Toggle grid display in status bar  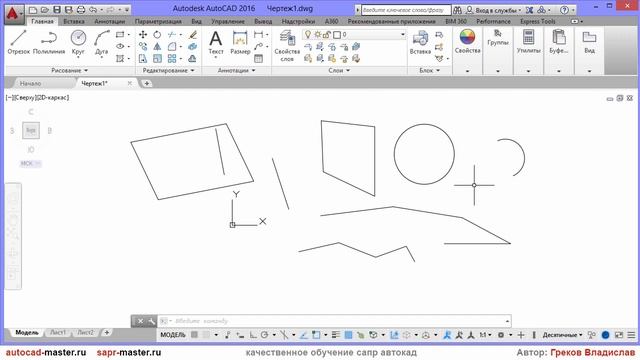[x=194, y=335]
